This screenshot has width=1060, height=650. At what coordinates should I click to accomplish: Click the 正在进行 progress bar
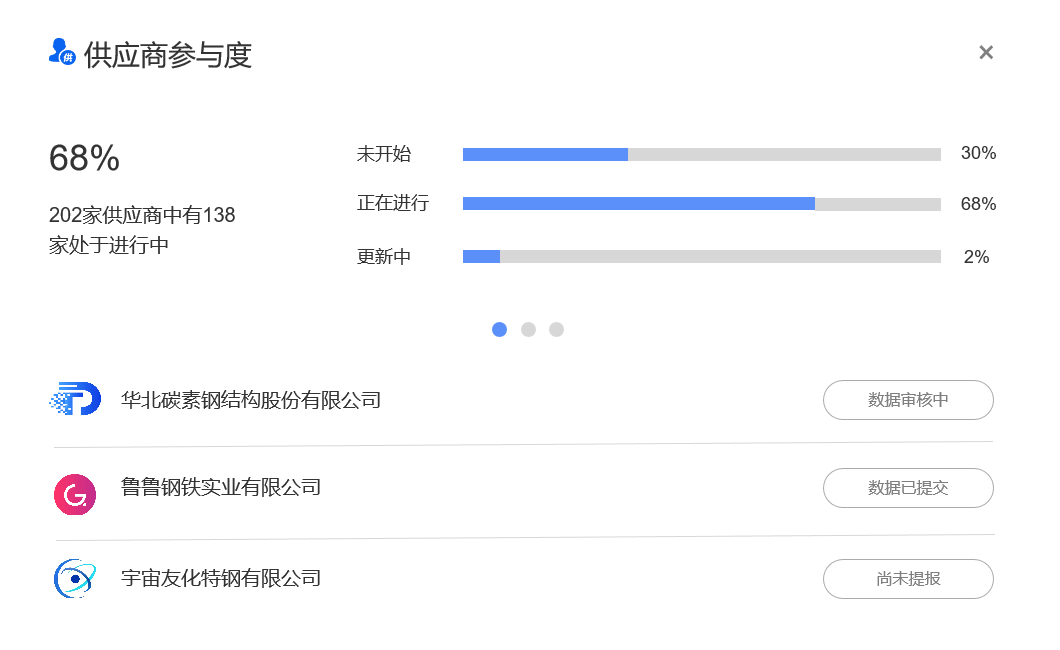[x=701, y=204]
